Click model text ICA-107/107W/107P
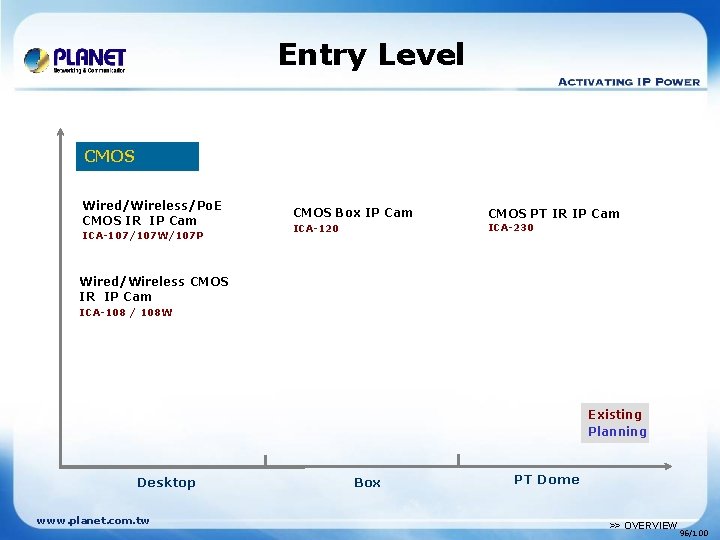The image size is (720, 540). (143, 236)
